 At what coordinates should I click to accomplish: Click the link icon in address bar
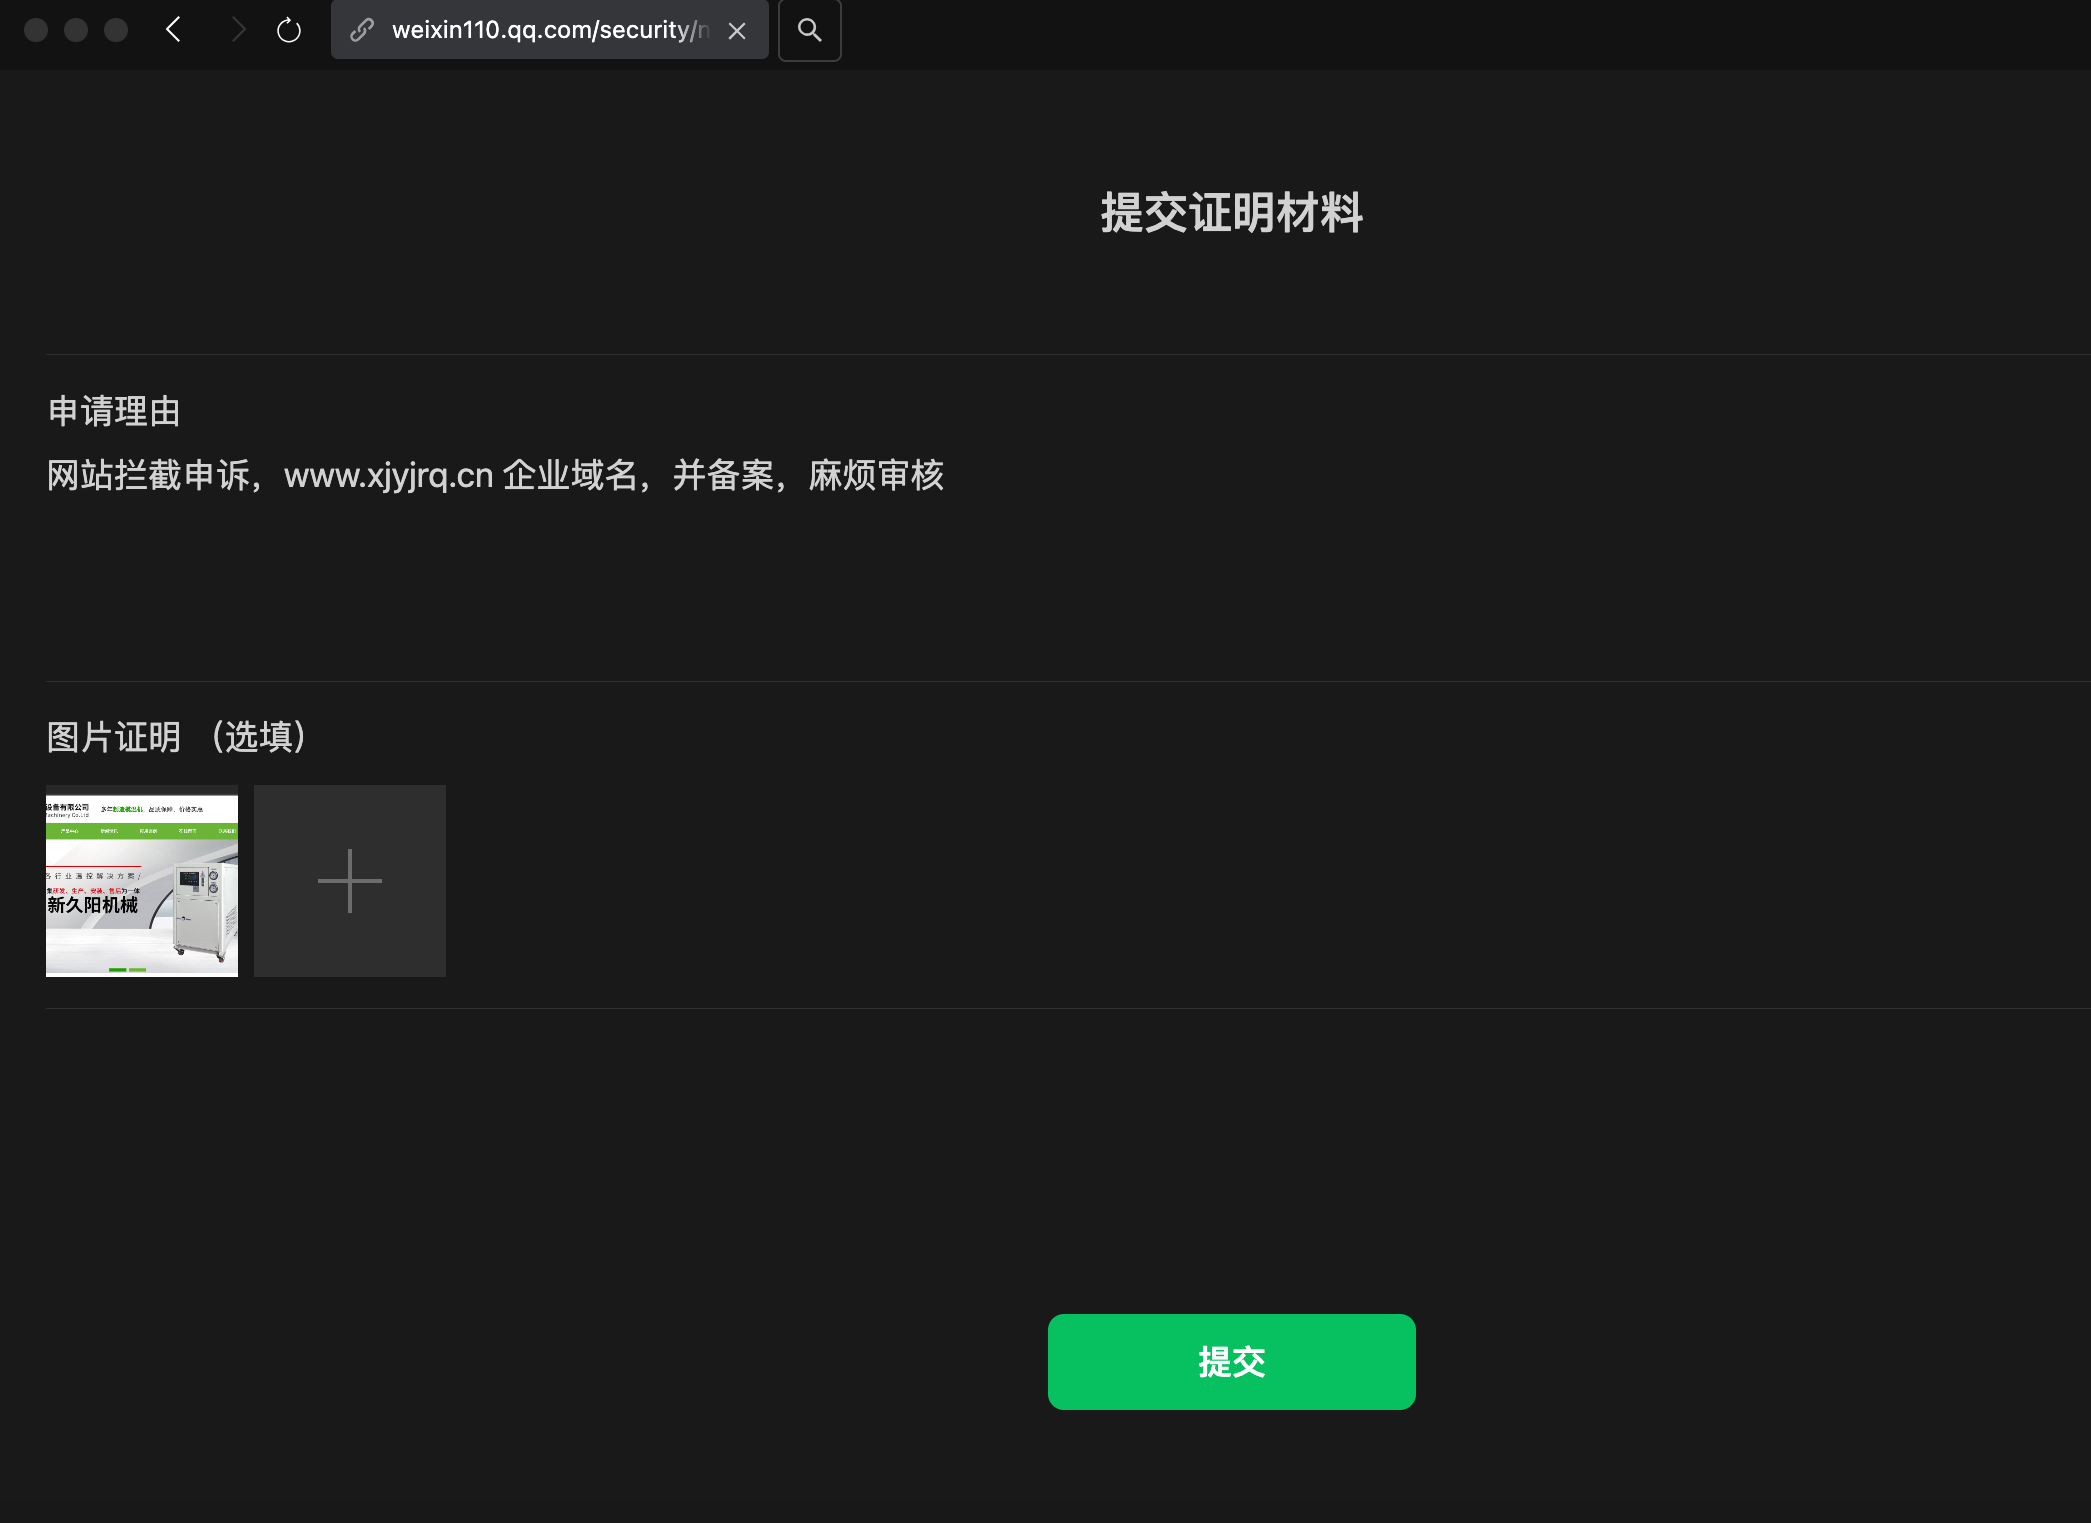pyautogui.click(x=362, y=30)
